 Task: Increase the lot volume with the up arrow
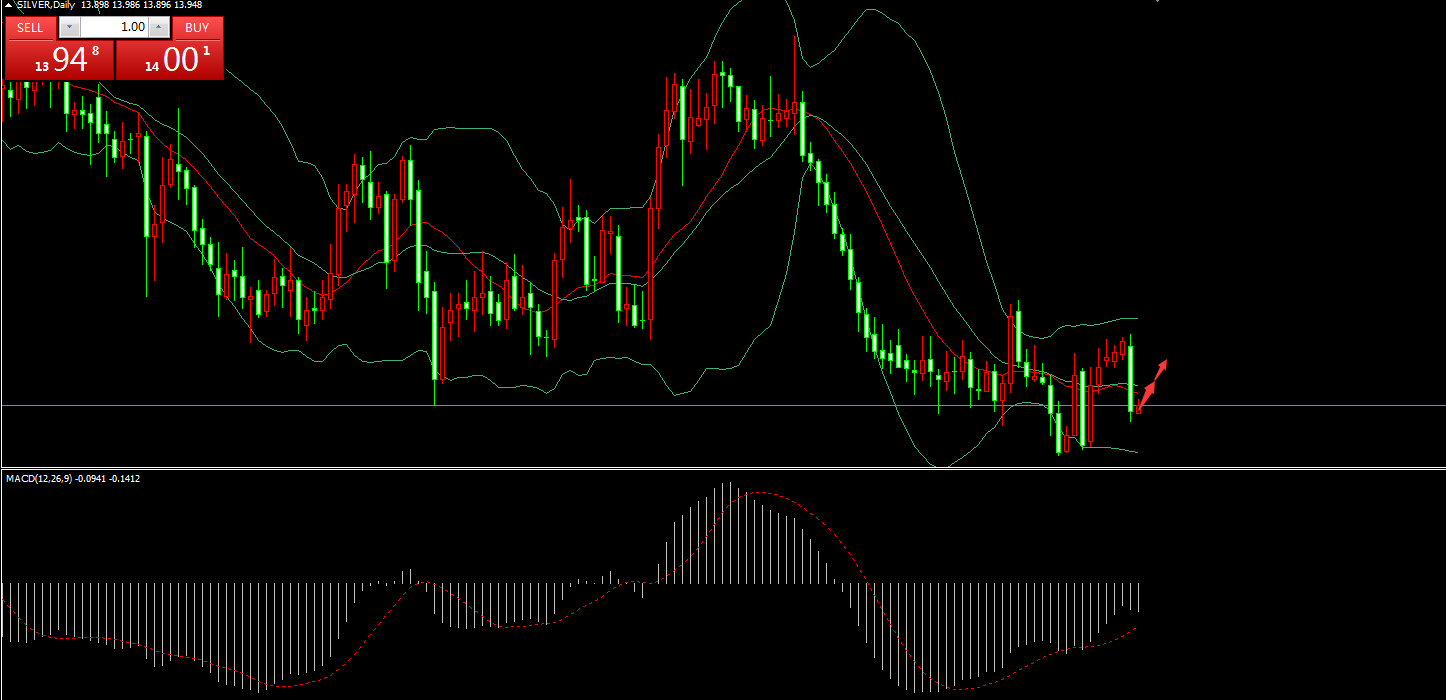pos(157,27)
